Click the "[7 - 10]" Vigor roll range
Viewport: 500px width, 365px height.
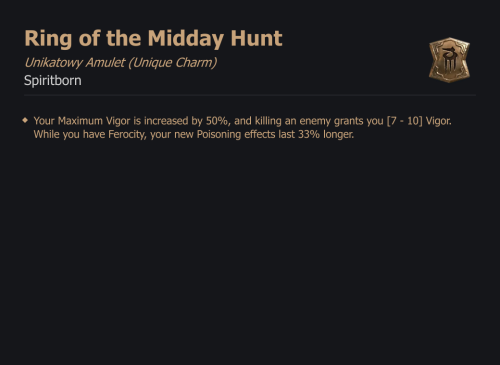[x=405, y=121]
